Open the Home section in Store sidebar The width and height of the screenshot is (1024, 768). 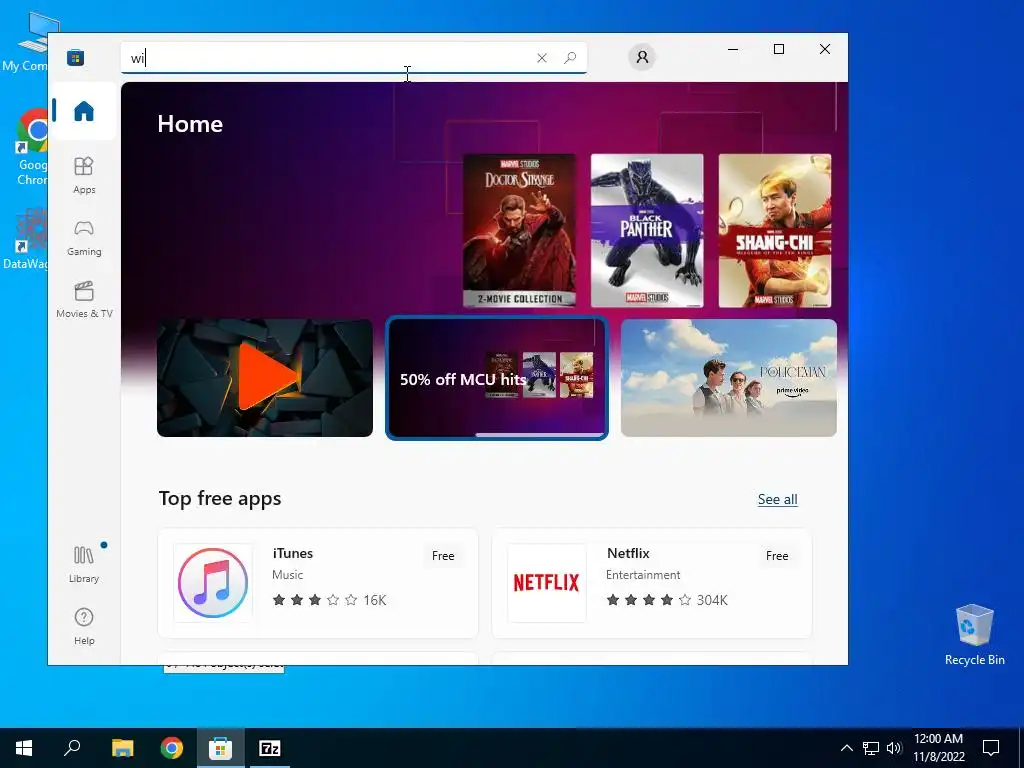coord(84,111)
